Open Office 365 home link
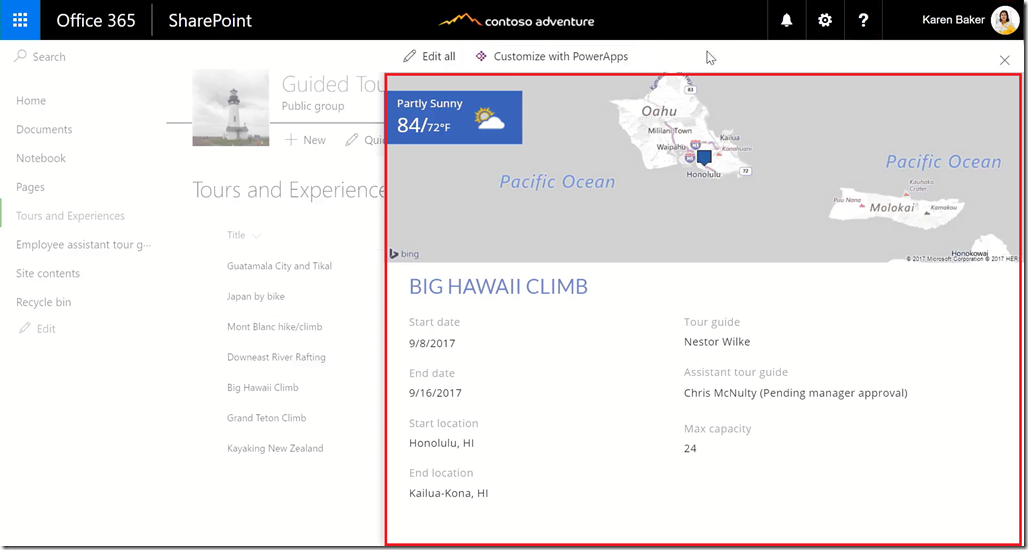Viewport: 1028px width, 550px height. (x=96, y=20)
